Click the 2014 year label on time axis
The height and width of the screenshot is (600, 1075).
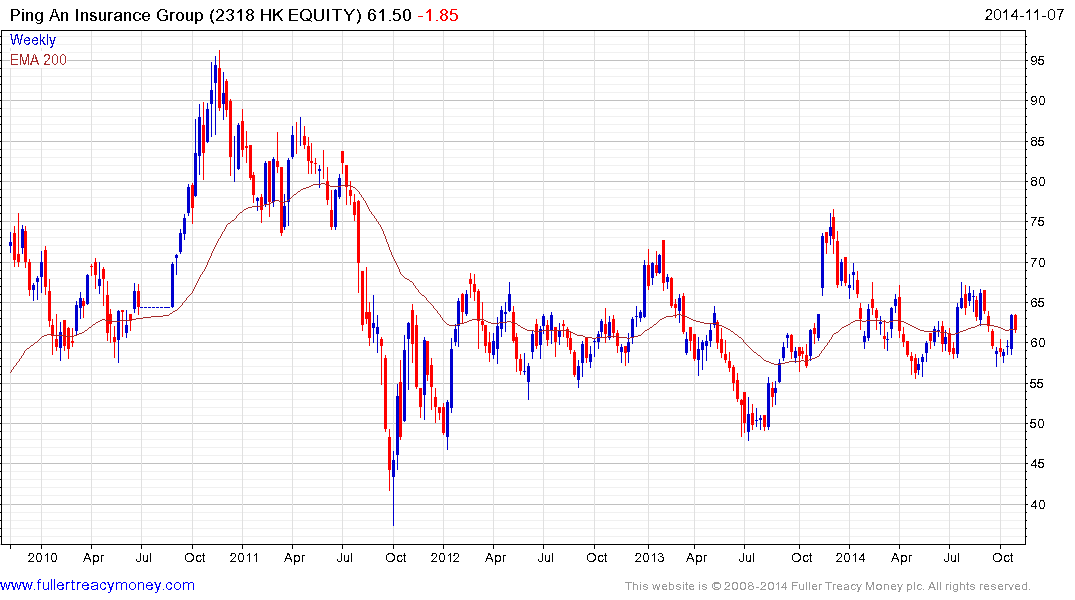click(850, 557)
